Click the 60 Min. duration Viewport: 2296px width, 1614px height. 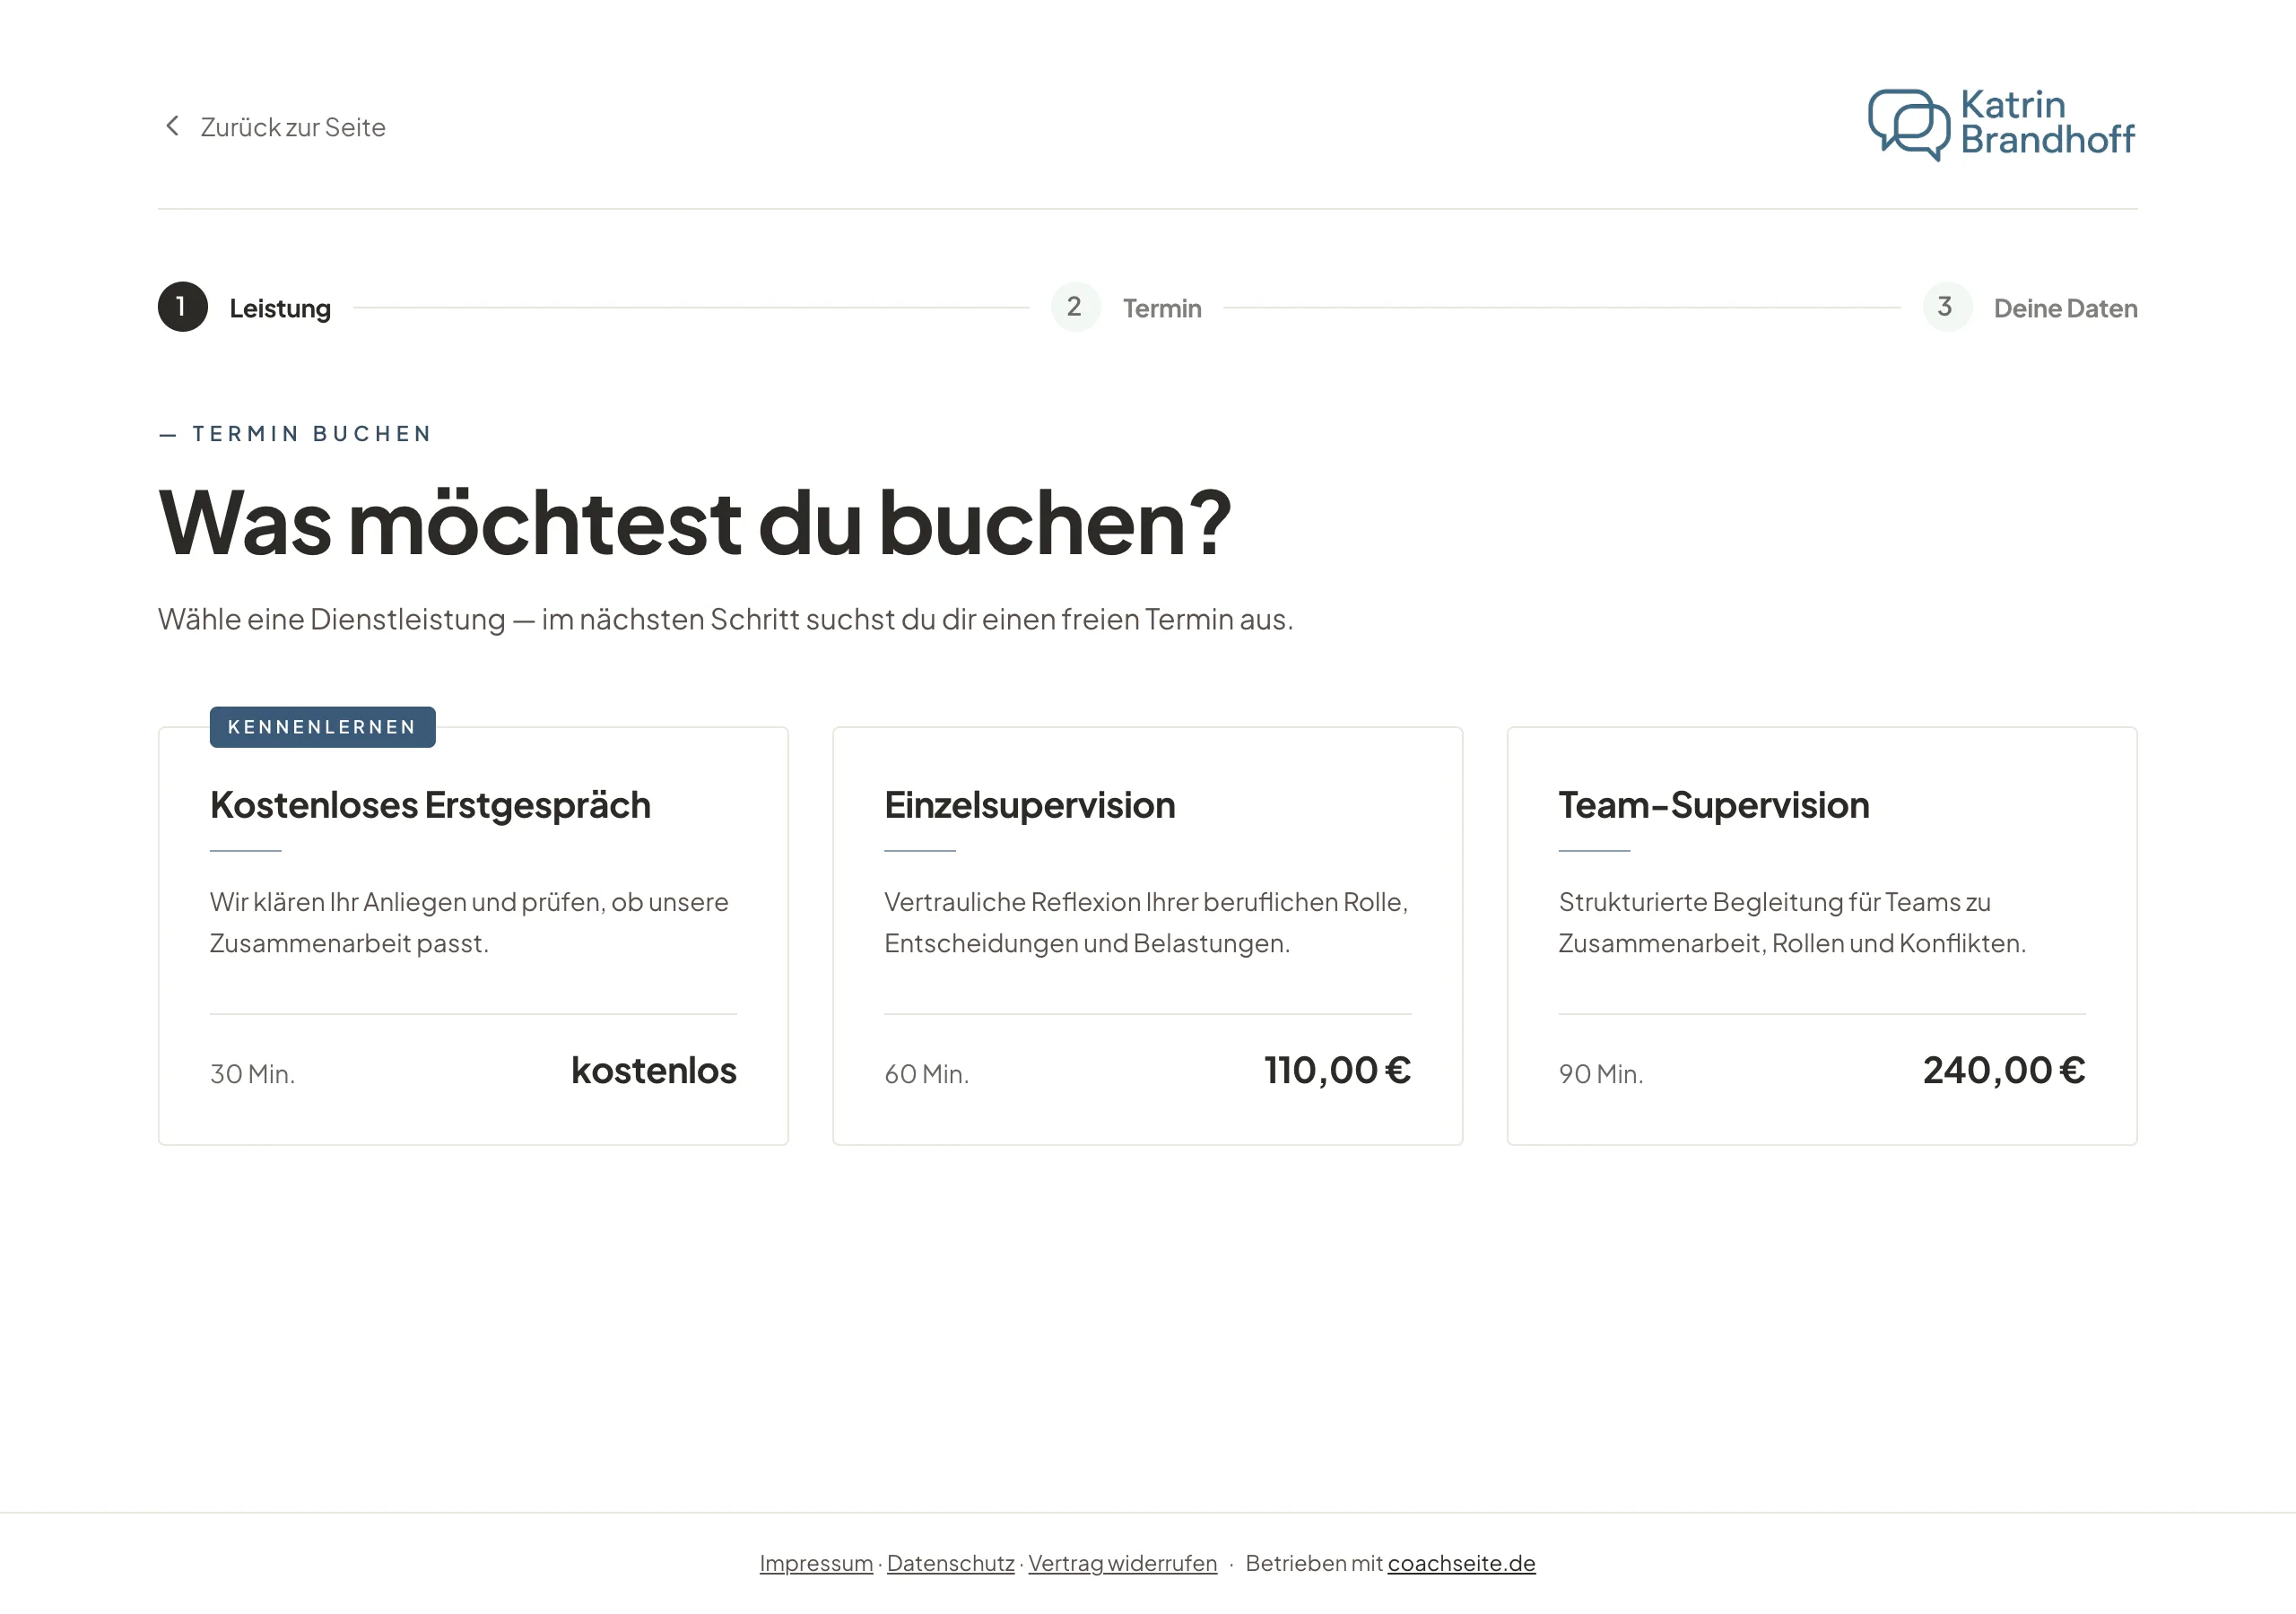click(x=927, y=1074)
